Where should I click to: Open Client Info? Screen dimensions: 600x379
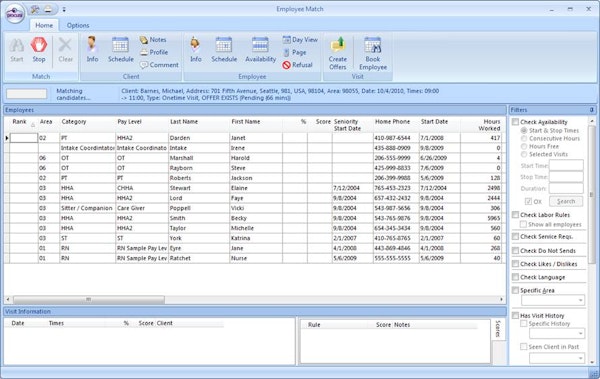pyautogui.click(x=92, y=50)
